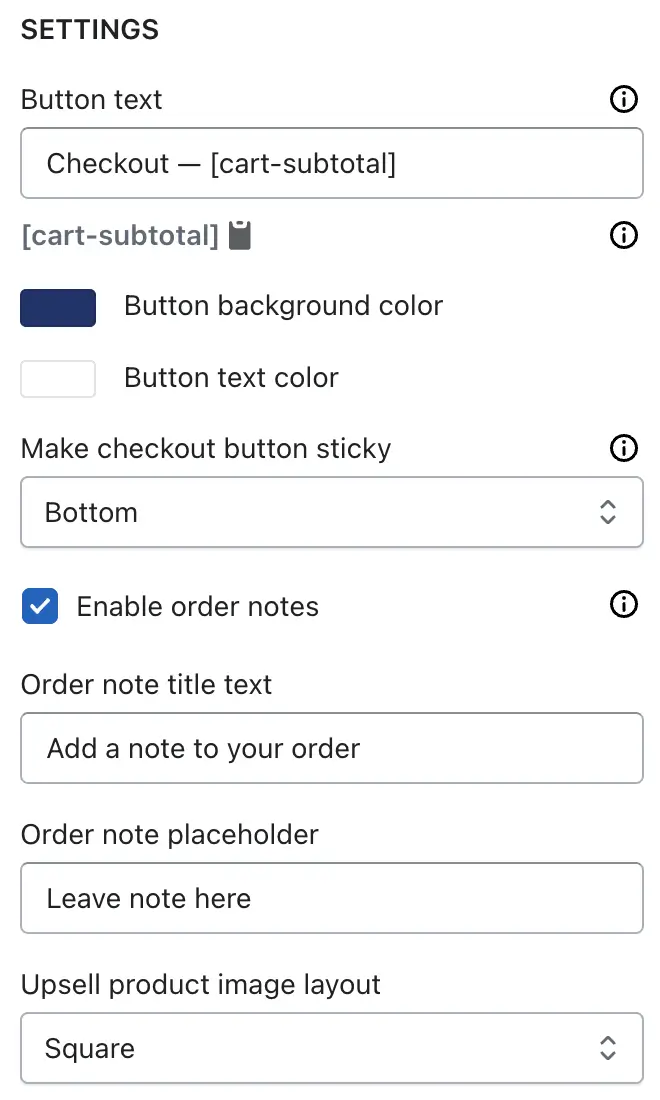Click the clipboard copy icon next to [cart-subtotal]

[240, 235]
